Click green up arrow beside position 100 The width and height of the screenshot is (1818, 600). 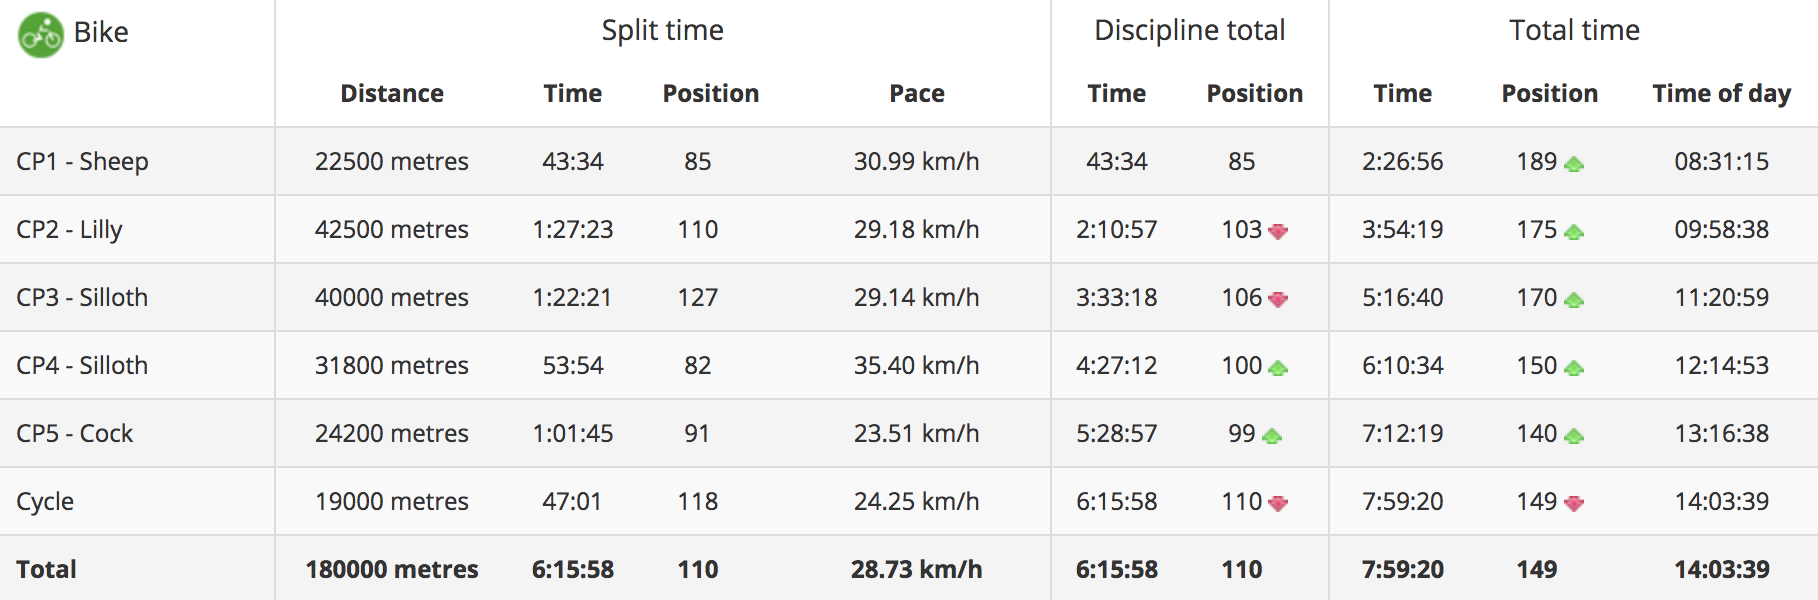[1278, 368]
